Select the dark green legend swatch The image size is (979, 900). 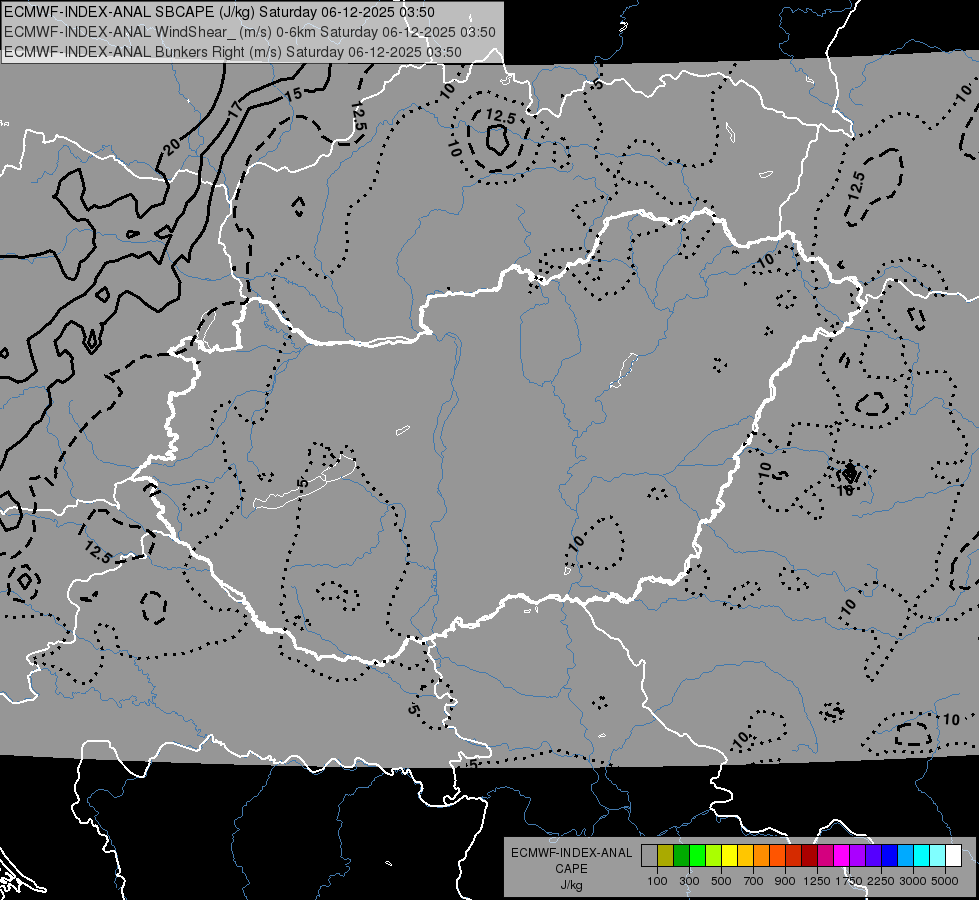pyautogui.click(x=681, y=856)
